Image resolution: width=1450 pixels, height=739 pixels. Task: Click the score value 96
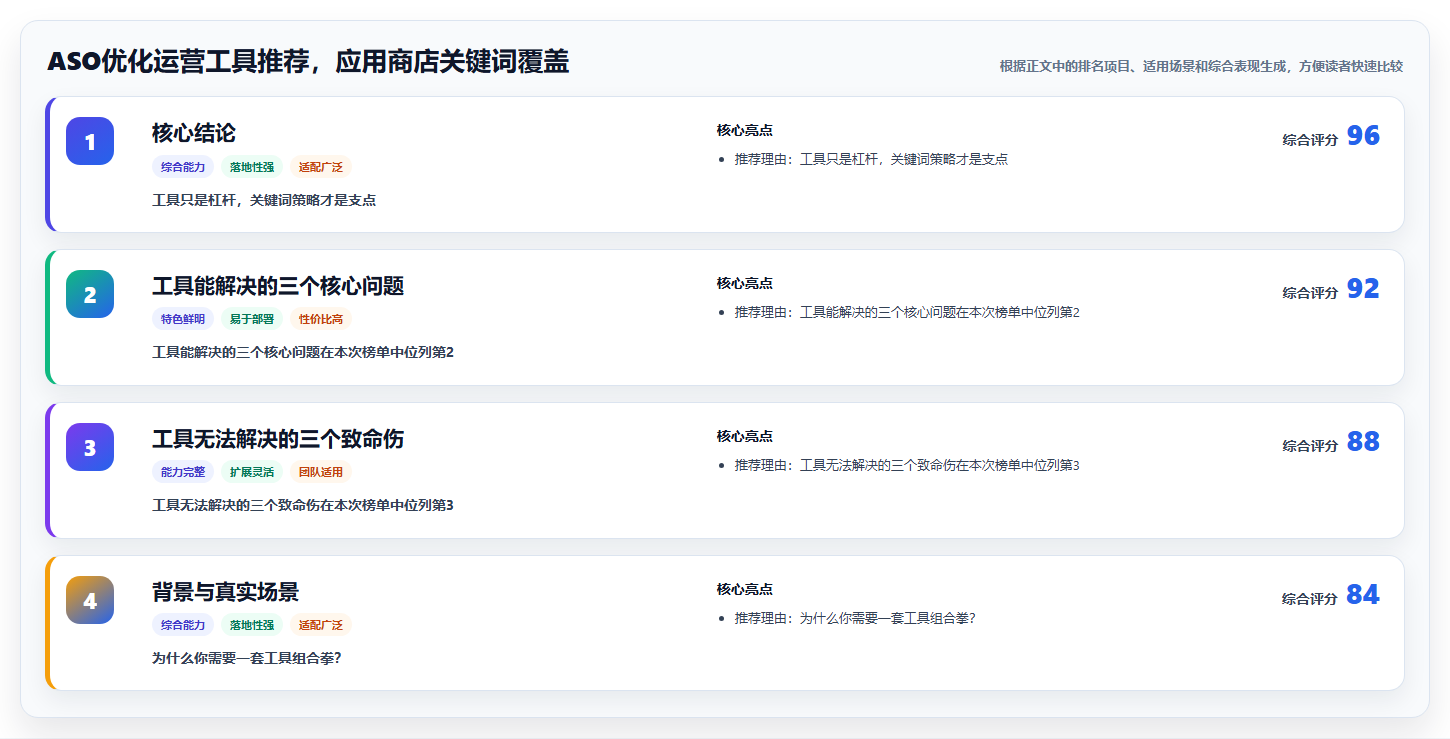[1363, 136]
